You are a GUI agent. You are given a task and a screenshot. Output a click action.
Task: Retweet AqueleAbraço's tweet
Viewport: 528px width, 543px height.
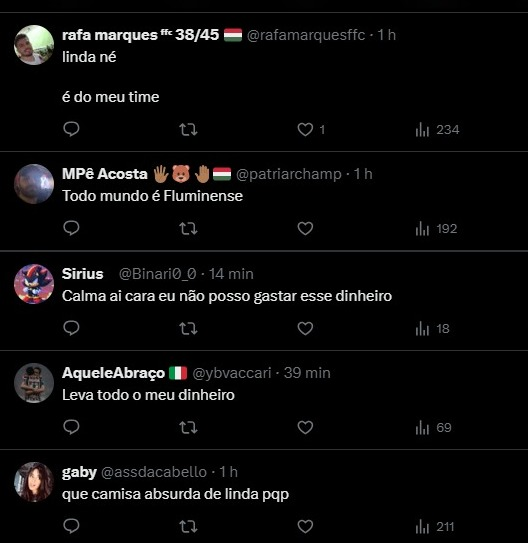click(188, 428)
